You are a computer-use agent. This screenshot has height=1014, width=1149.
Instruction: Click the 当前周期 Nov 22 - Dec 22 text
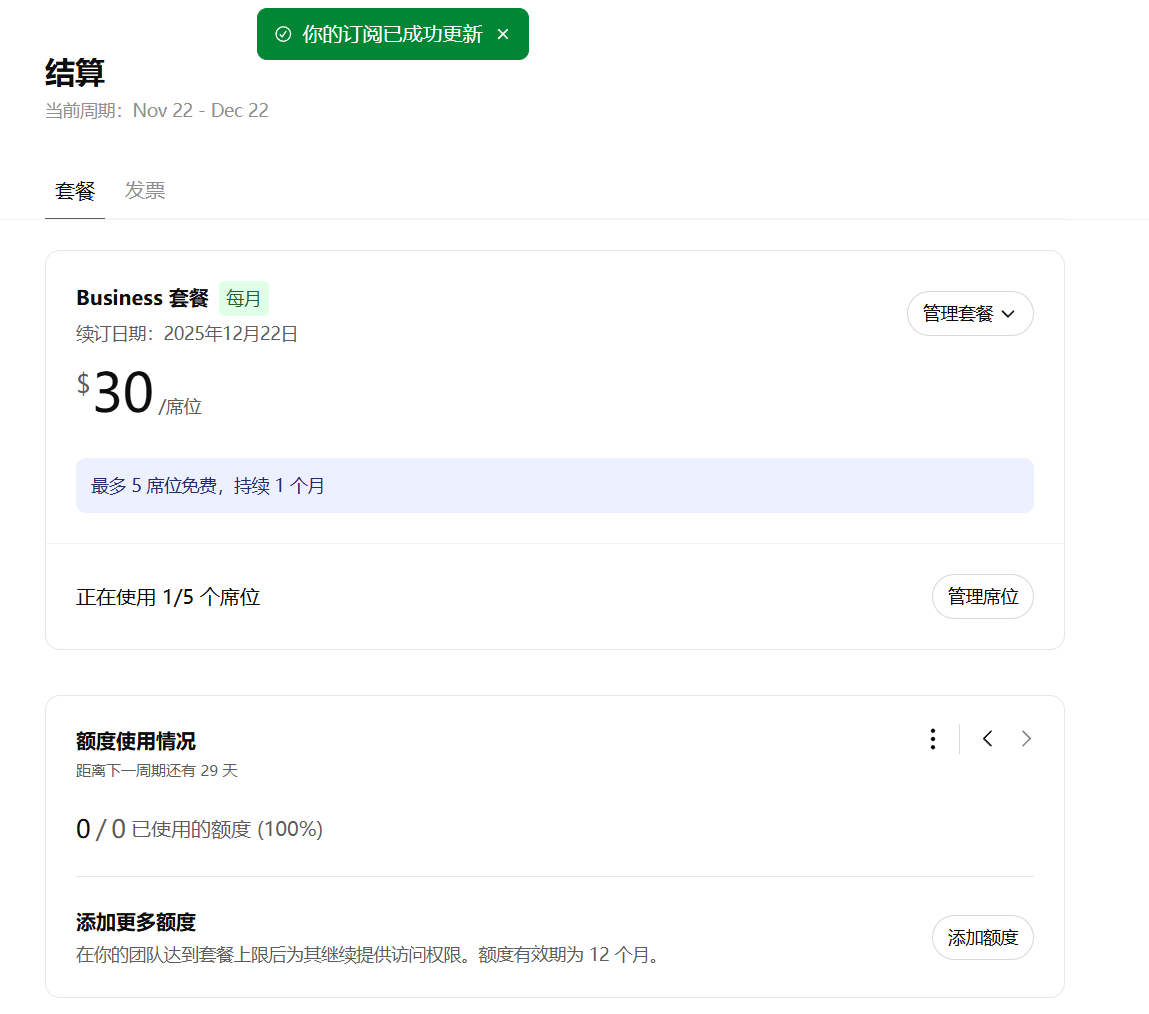[x=157, y=110]
